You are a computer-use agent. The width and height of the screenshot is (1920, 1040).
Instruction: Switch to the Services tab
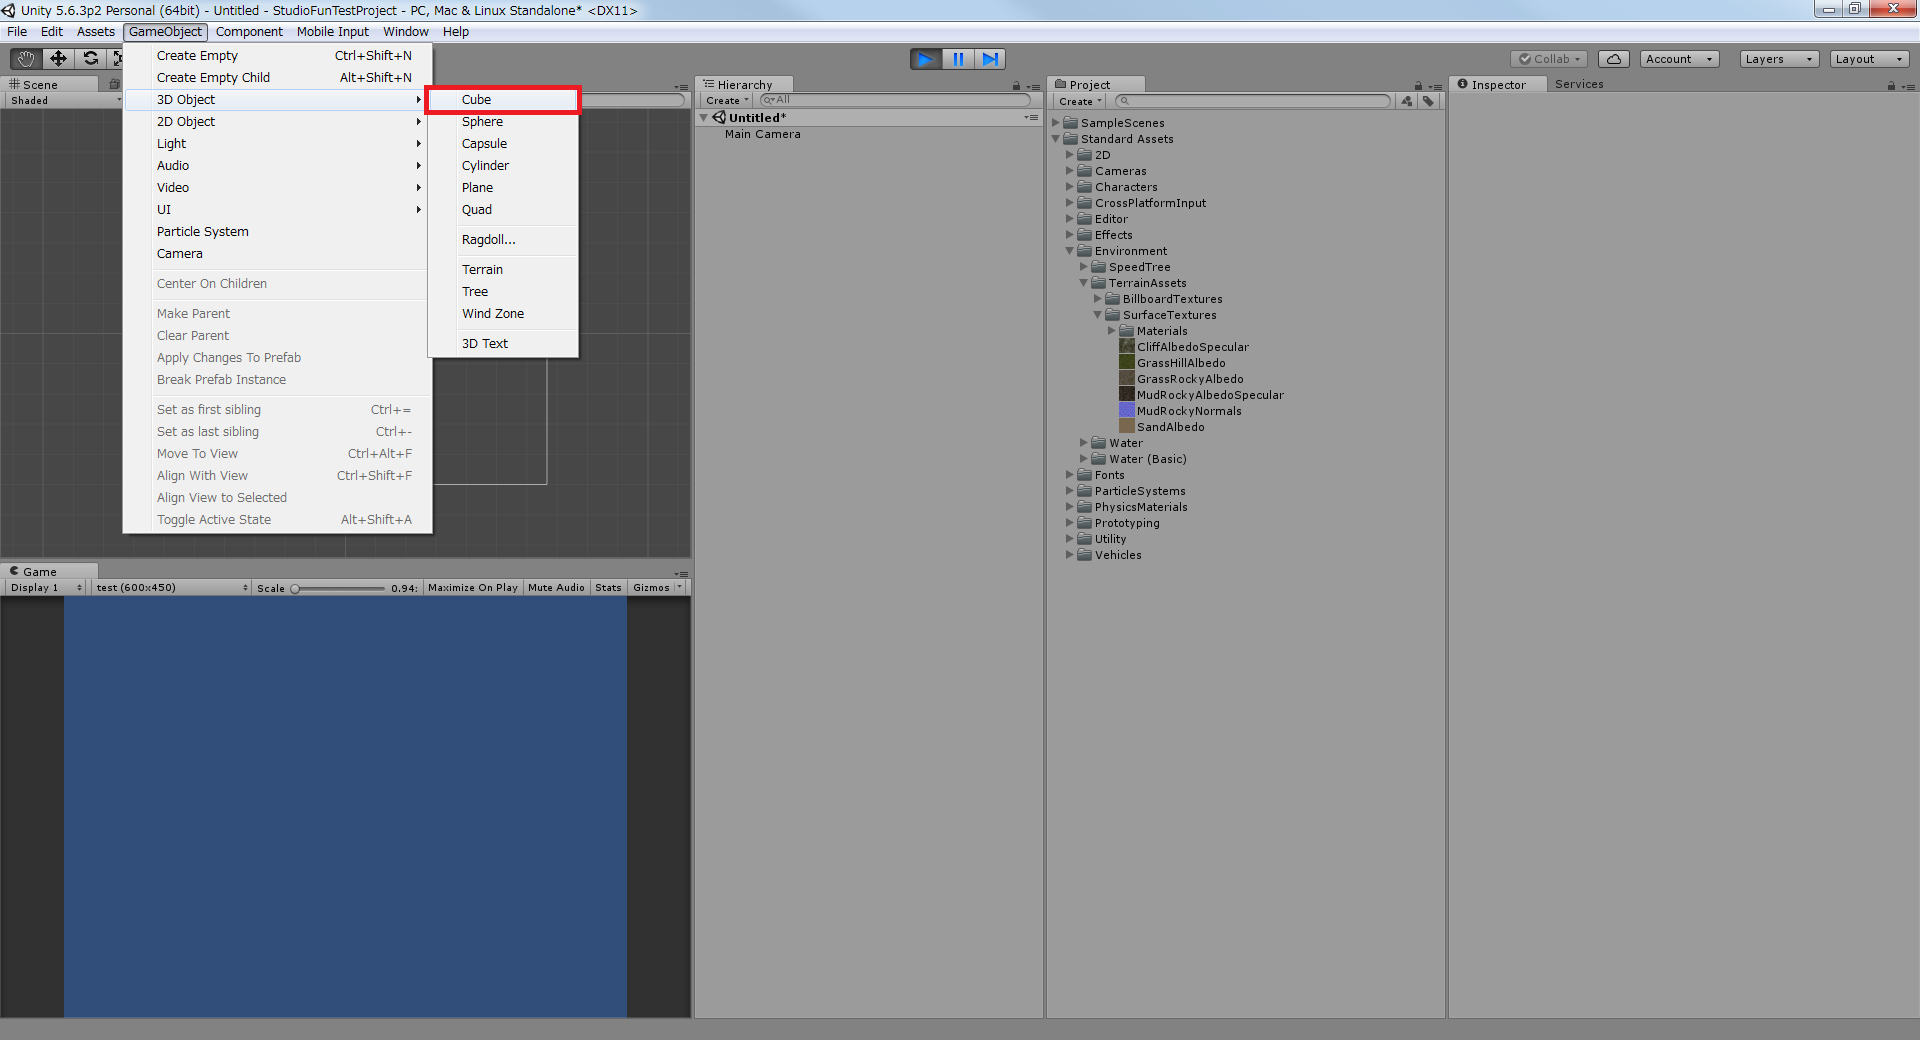coord(1579,85)
